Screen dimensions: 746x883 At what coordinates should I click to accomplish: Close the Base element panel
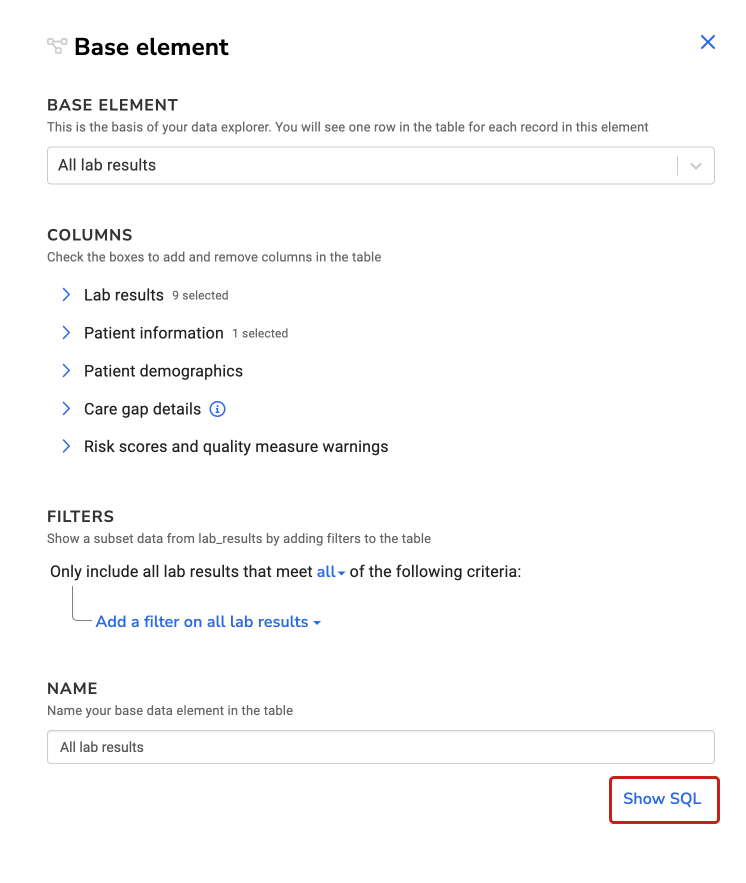[708, 42]
